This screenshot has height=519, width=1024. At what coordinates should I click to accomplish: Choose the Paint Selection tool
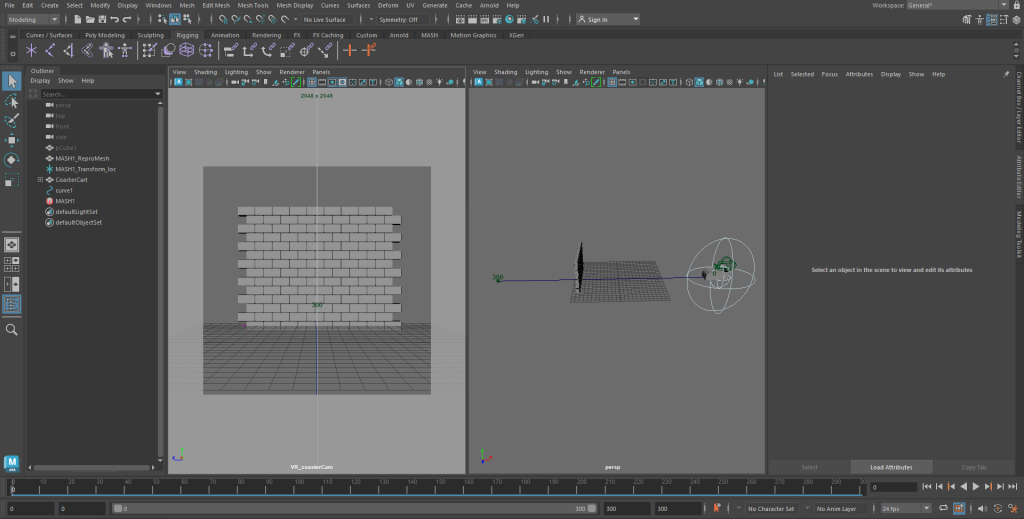click(x=12, y=121)
